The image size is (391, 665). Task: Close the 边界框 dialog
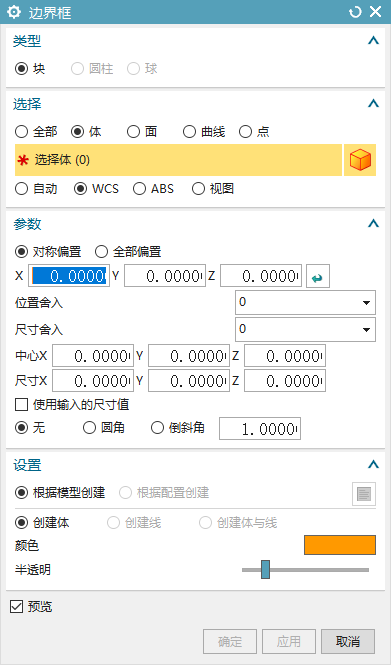click(x=376, y=12)
